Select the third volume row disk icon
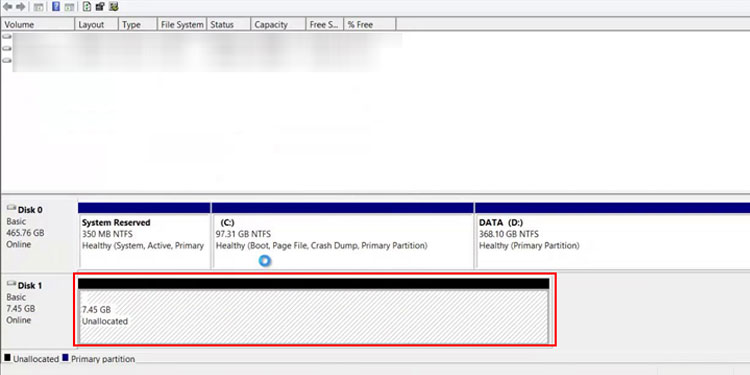 pos(7,60)
